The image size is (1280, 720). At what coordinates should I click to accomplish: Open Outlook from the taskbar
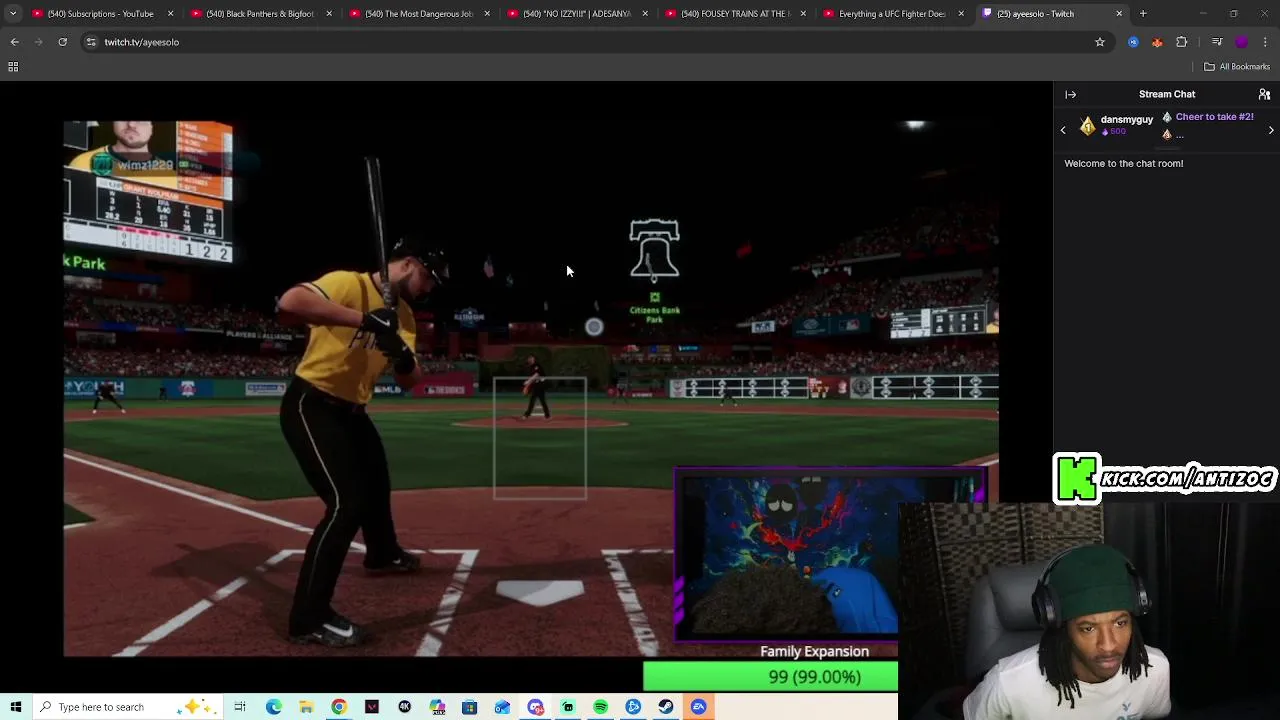click(x=502, y=707)
